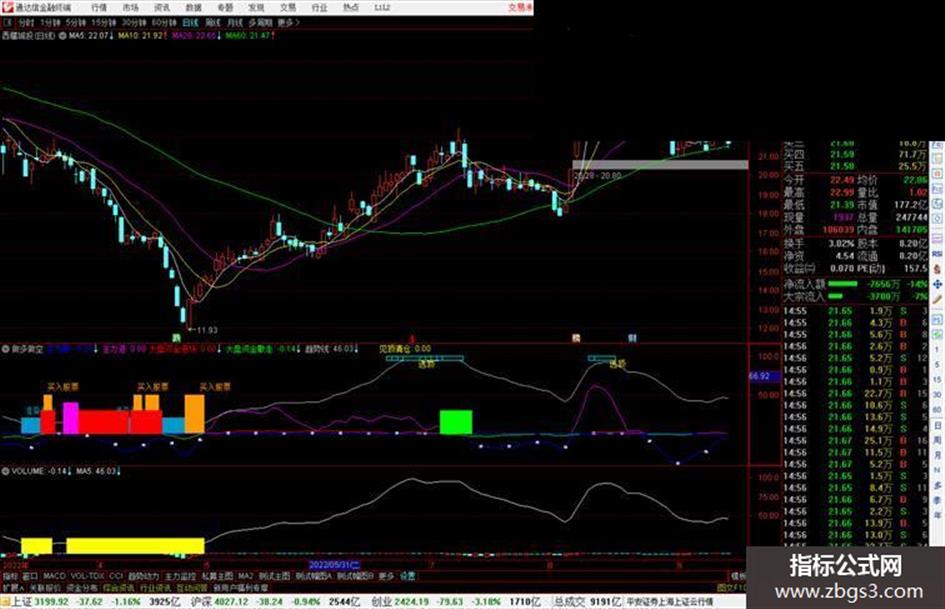Select 月 monthly period in right sidebar

[x=937, y=455]
